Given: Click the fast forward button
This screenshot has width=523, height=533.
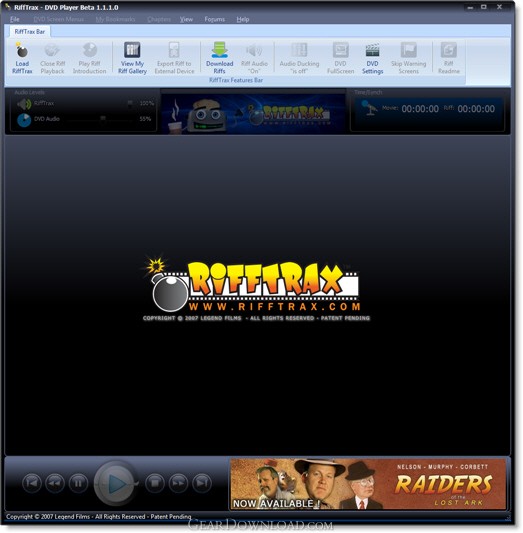Looking at the screenshot, I should click(x=178, y=483).
